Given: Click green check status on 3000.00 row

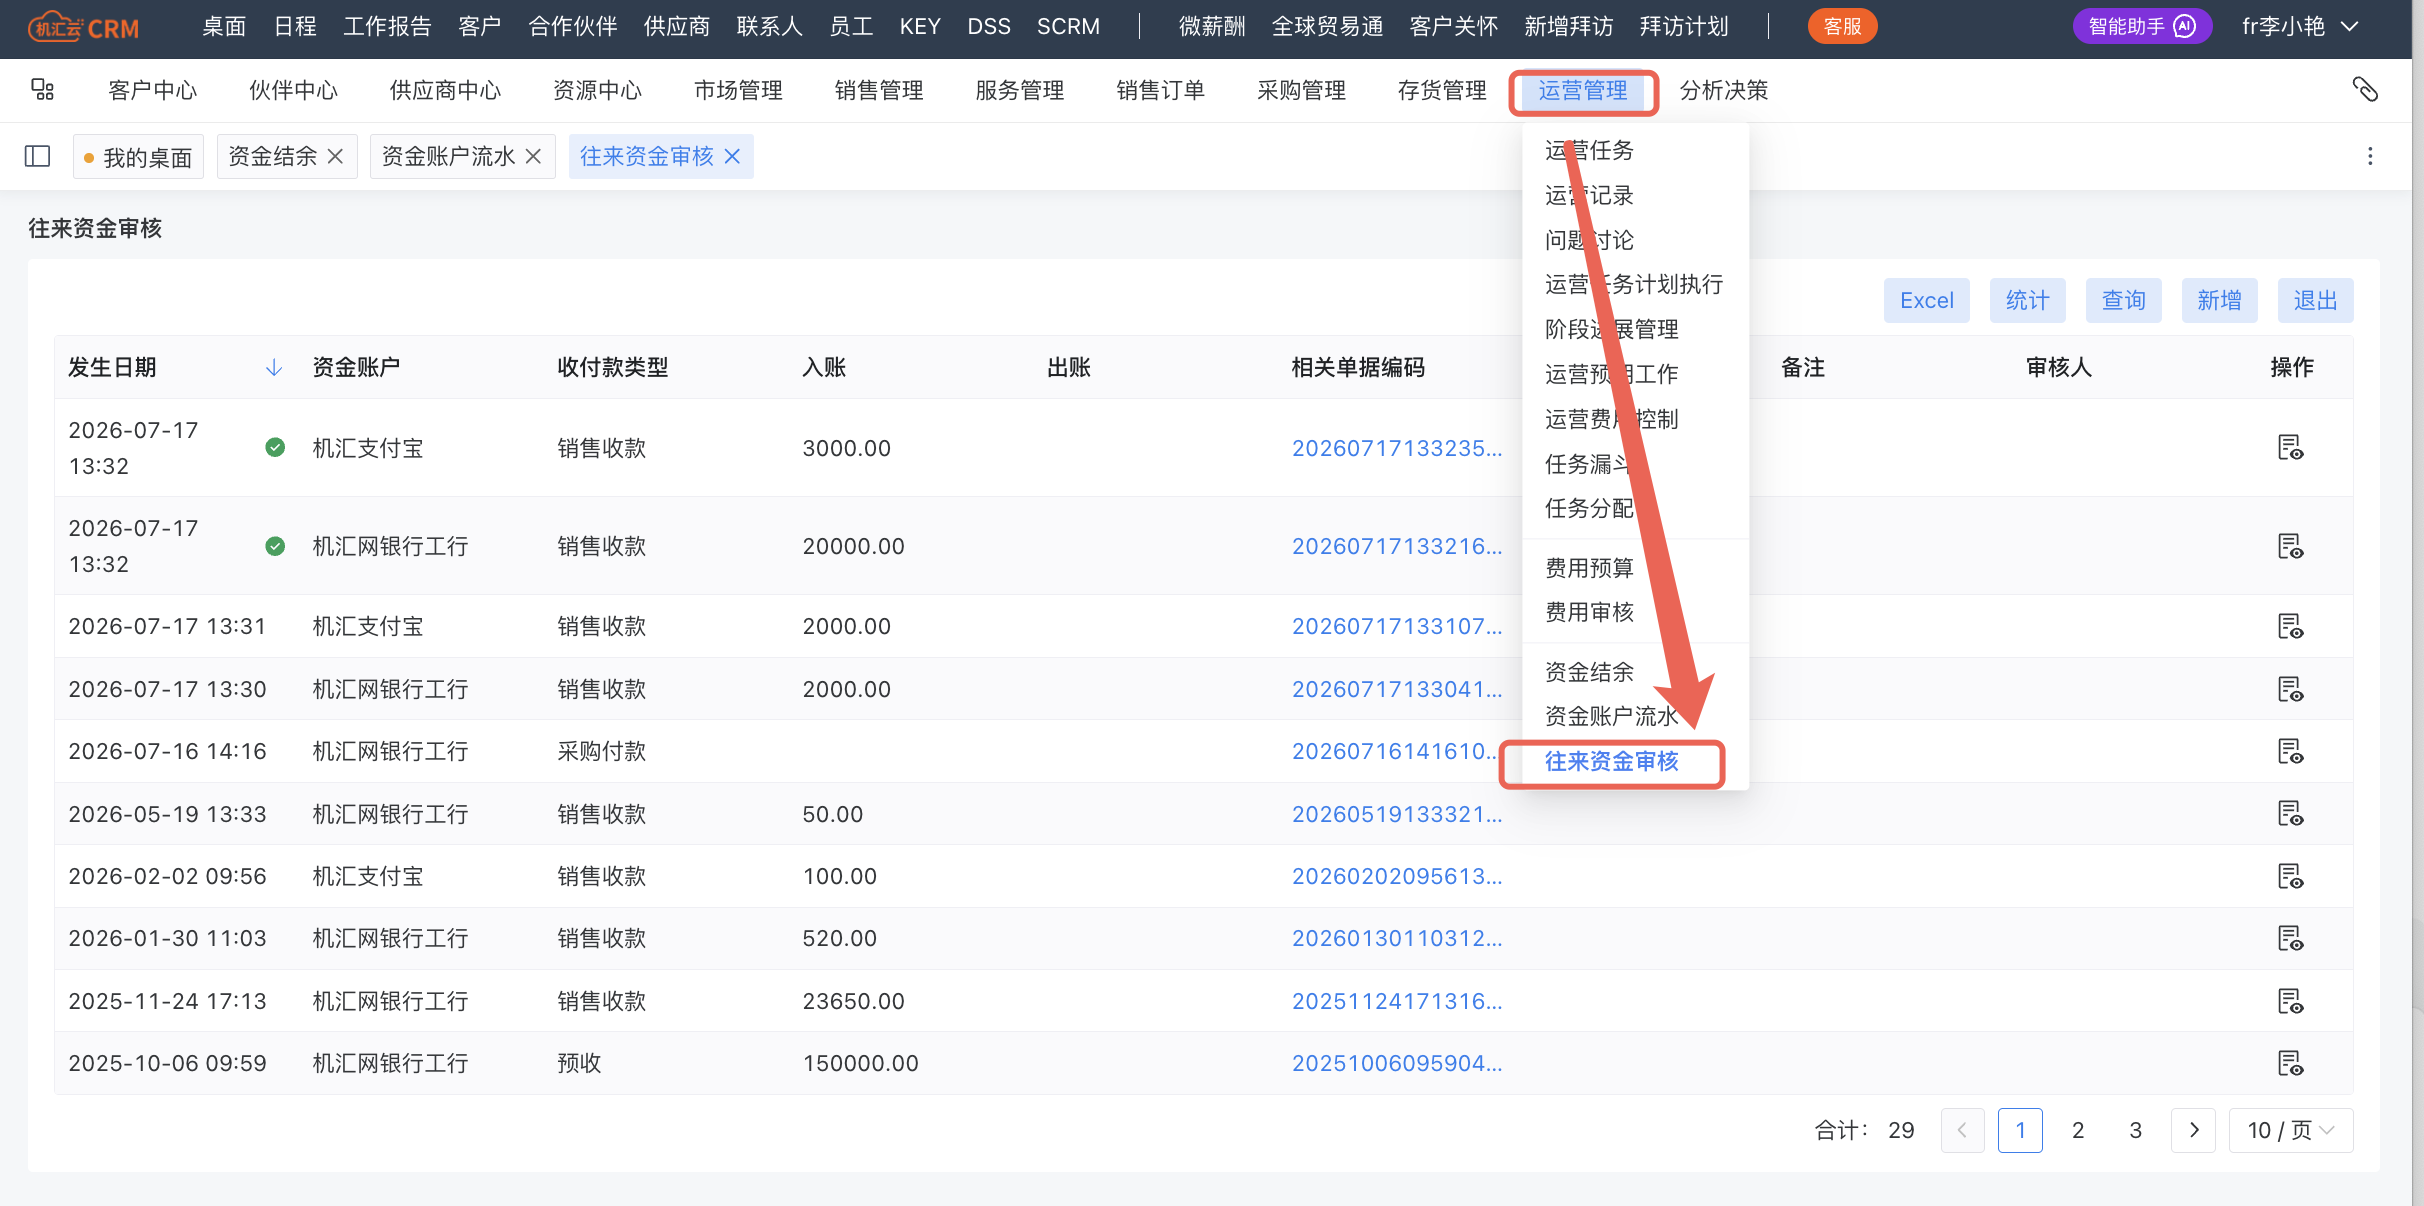Looking at the screenshot, I should coord(275,447).
